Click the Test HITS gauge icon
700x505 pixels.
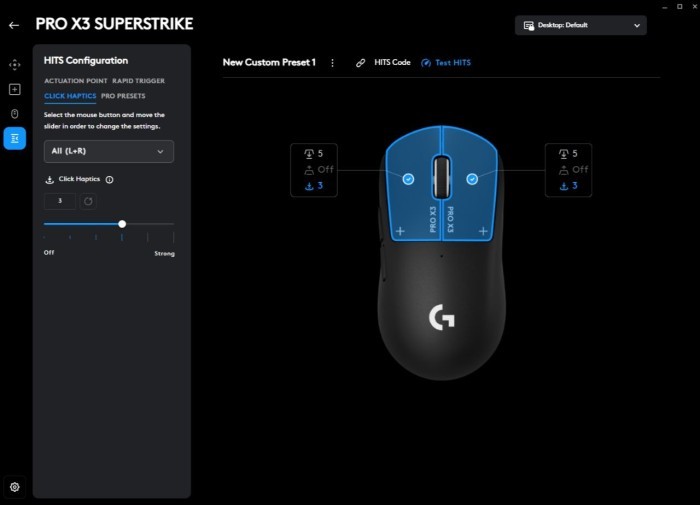426,63
